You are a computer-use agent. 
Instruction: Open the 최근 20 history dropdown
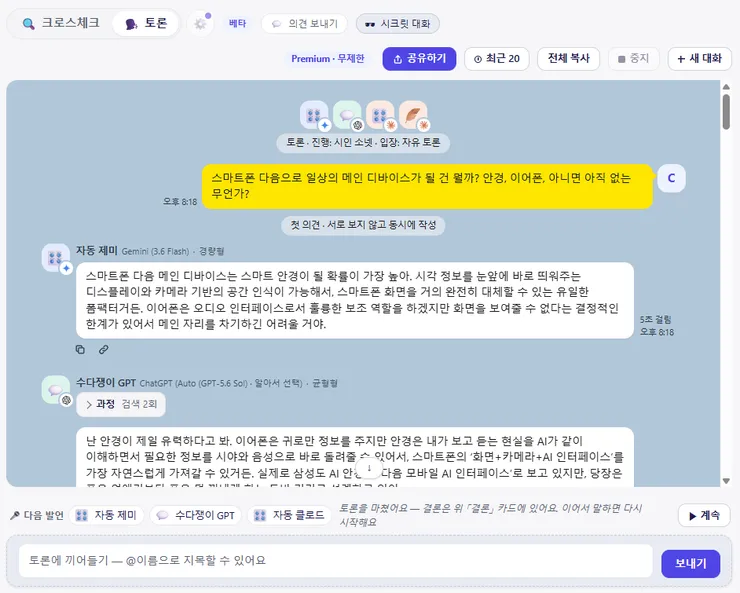(x=496, y=58)
